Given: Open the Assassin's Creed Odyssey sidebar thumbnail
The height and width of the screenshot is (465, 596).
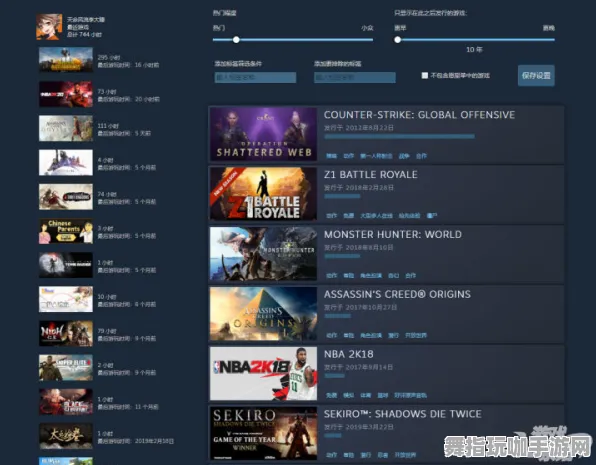Looking at the screenshot, I should tap(66, 128).
